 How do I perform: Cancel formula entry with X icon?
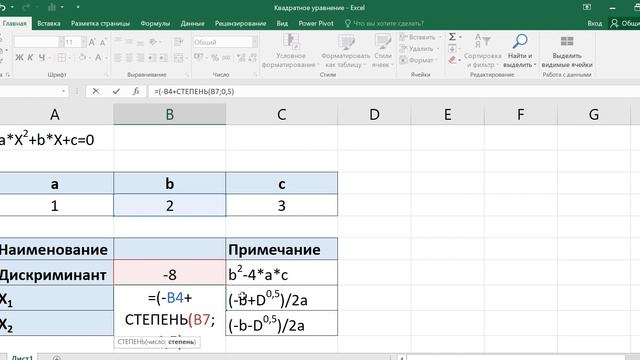(x=96, y=91)
